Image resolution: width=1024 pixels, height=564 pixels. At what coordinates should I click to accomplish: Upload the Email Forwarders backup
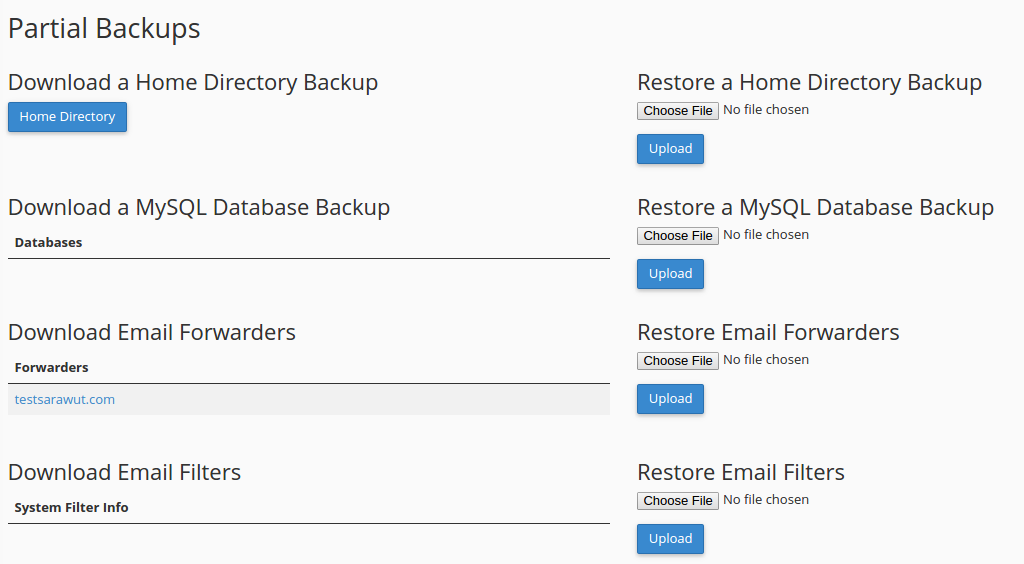click(670, 399)
